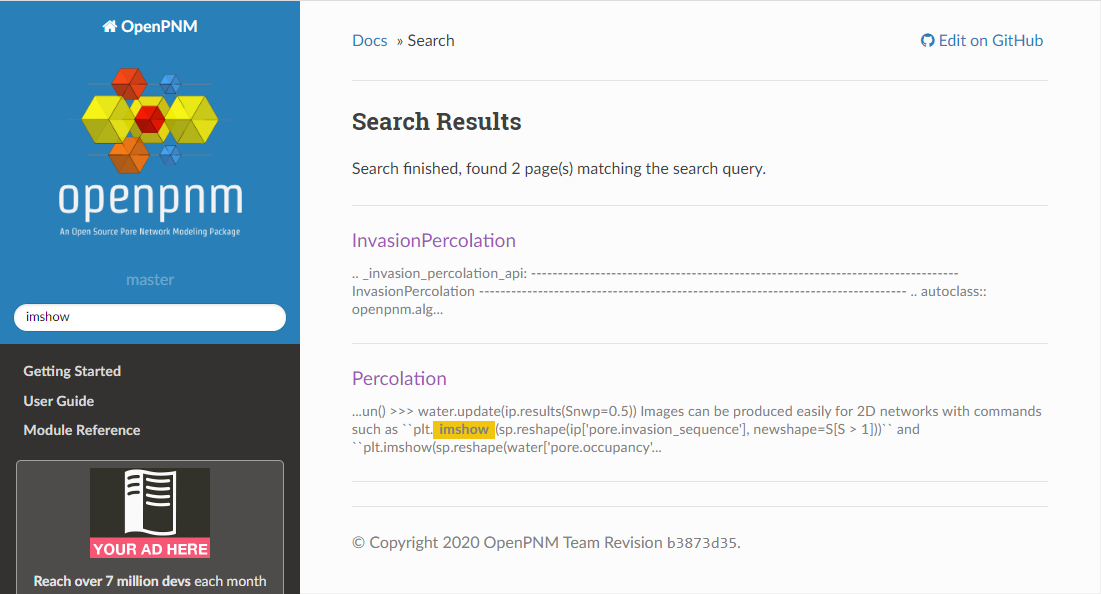Open the User Guide section
Viewport: 1101px width, 594px height.
(58, 400)
